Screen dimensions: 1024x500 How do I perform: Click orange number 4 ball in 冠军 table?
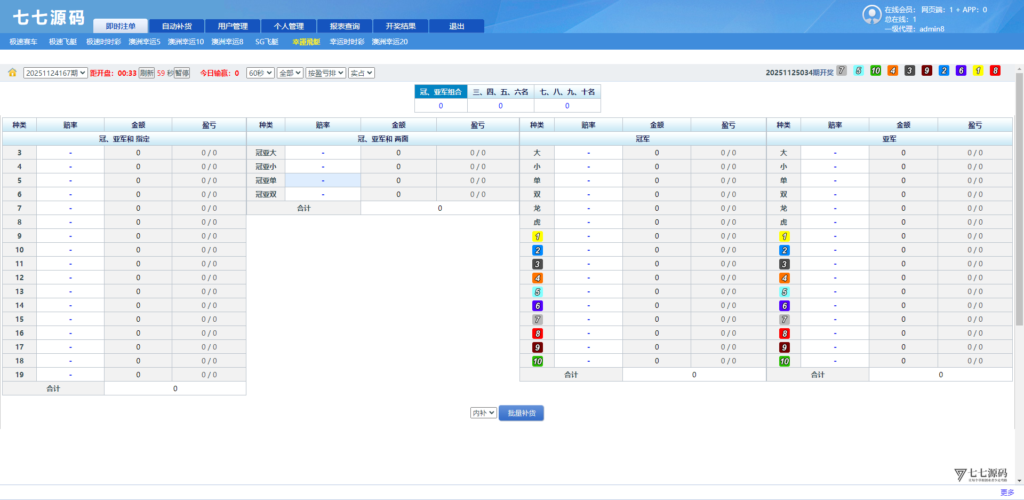pos(538,277)
